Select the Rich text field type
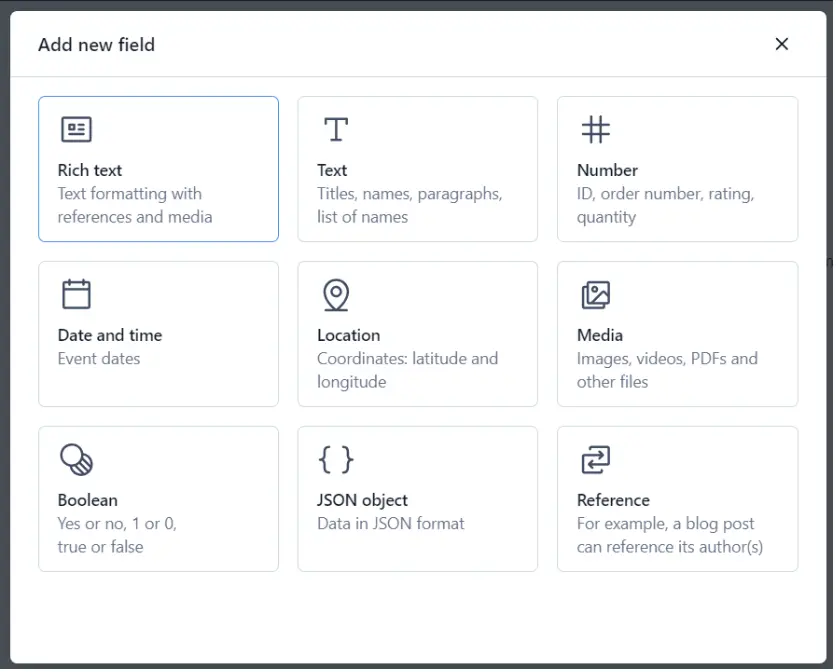 [158, 168]
